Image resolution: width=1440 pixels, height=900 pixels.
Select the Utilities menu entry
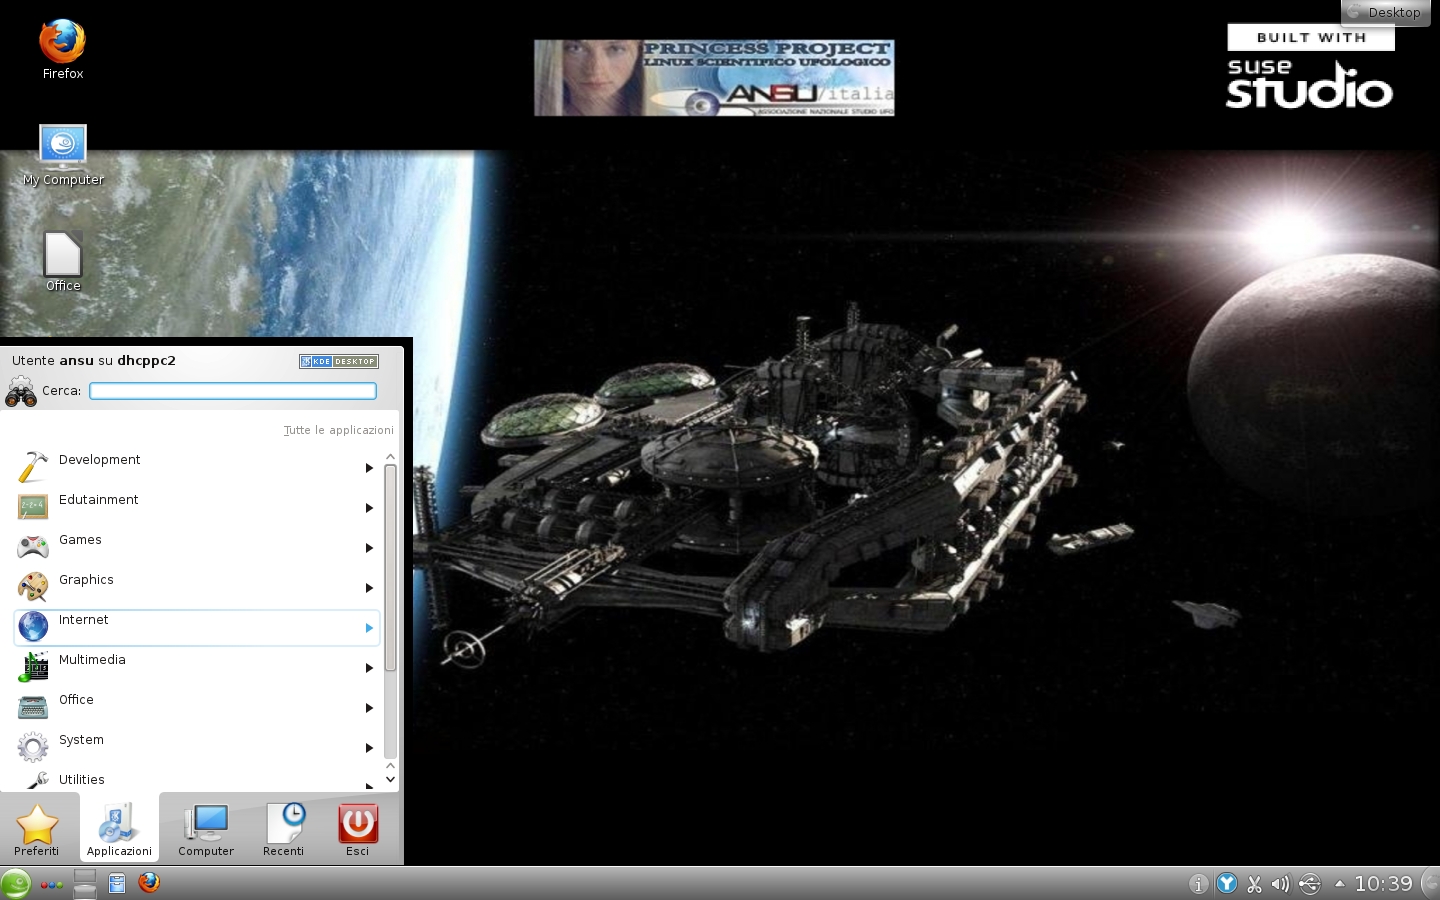pos(196,780)
